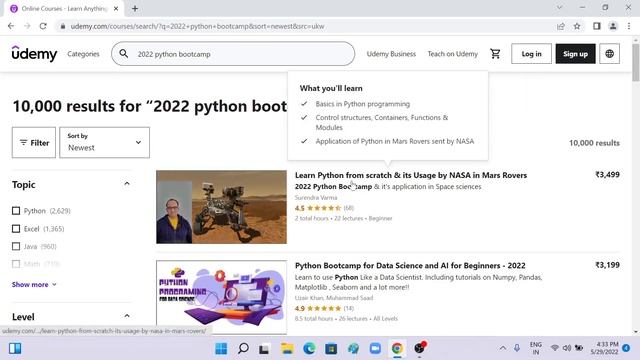Open the notification badge in system tray
The image size is (640, 360).
[626, 348]
